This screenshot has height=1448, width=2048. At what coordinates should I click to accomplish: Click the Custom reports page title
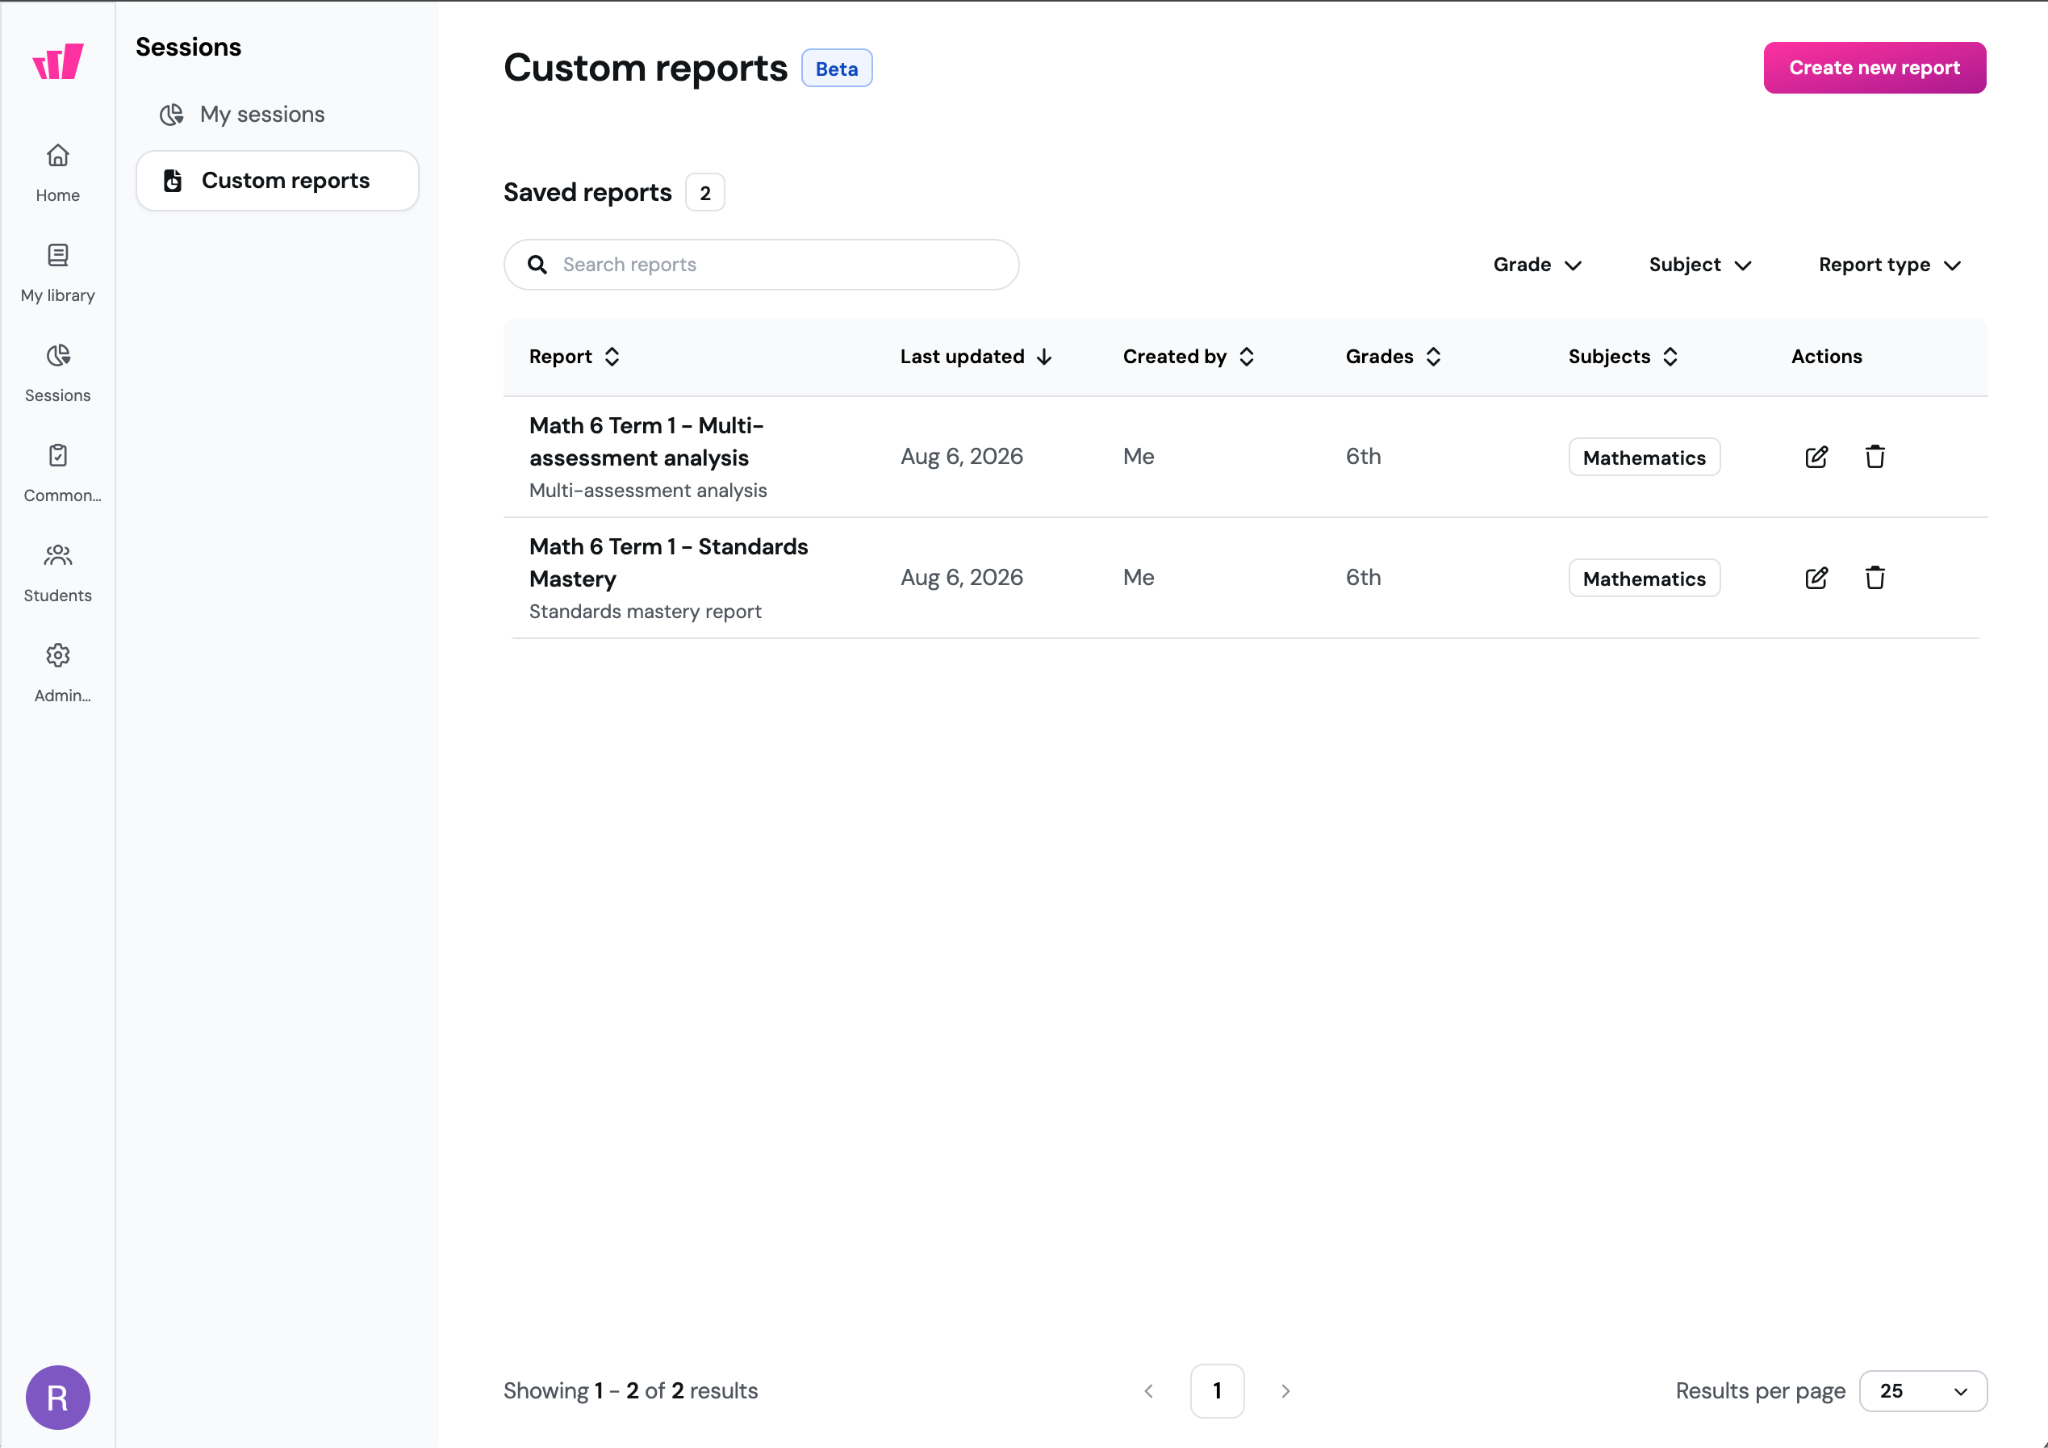[x=645, y=68]
